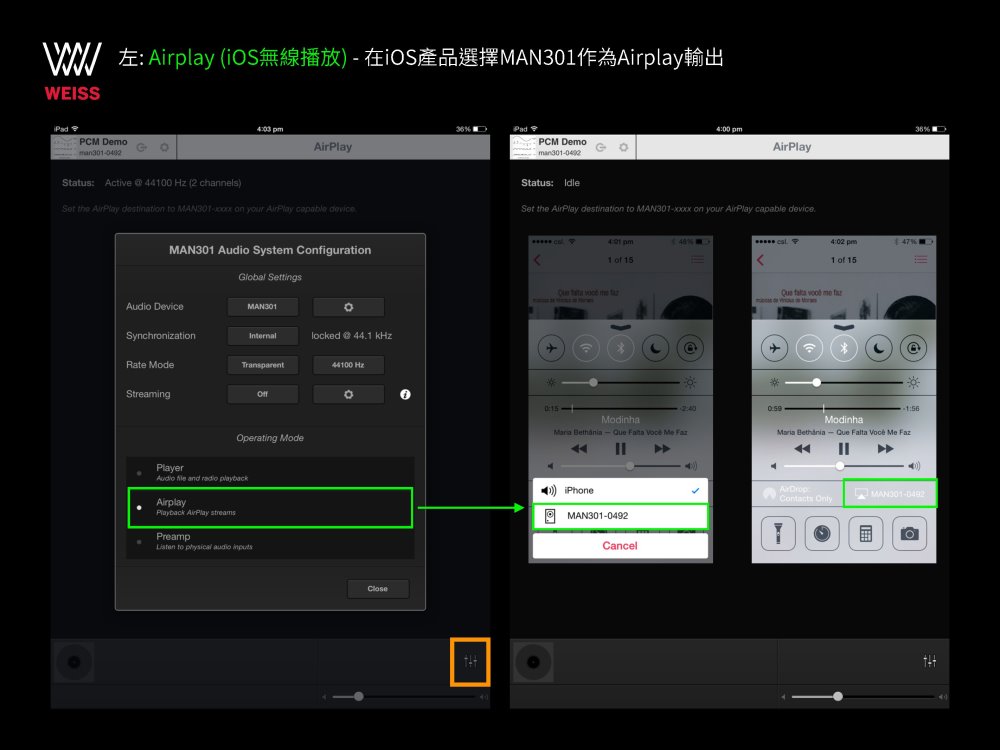Image resolution: width=1000 pixels, height=750 pixels.
Task: Click the gear icon in left iPad header
Action: pyautogui.click(x=165, y=147)
